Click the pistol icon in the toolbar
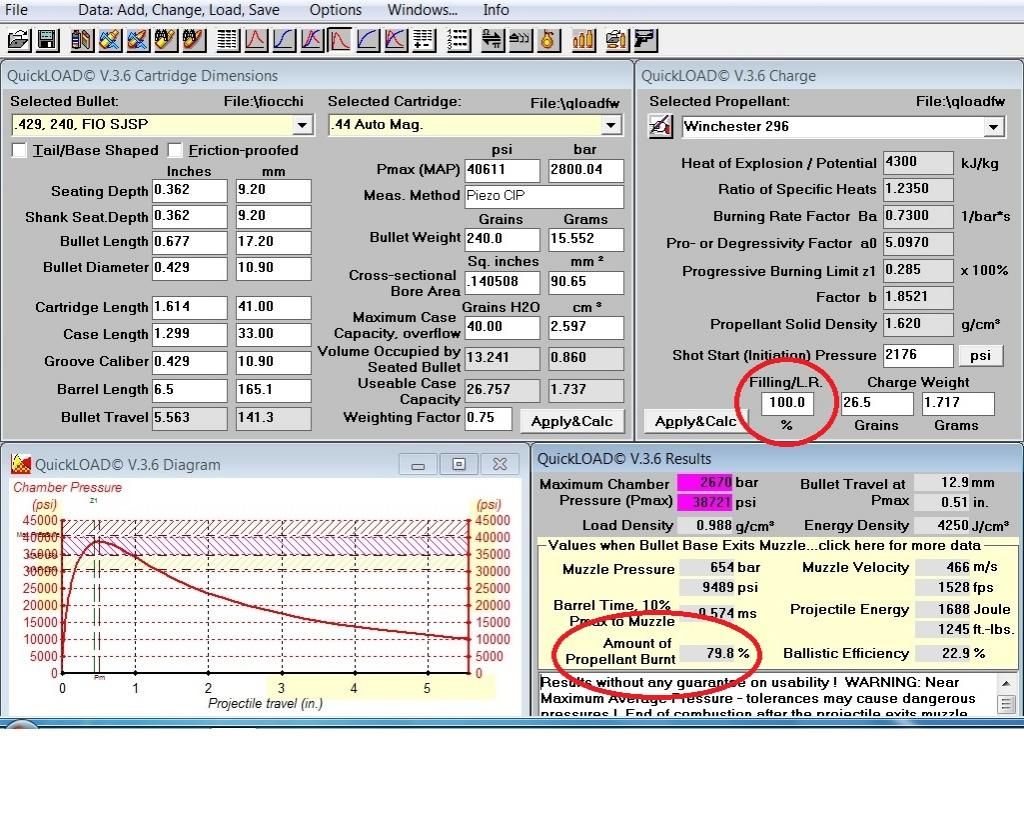This screenshot has height=825, width=1024. (x=645, y=40)
